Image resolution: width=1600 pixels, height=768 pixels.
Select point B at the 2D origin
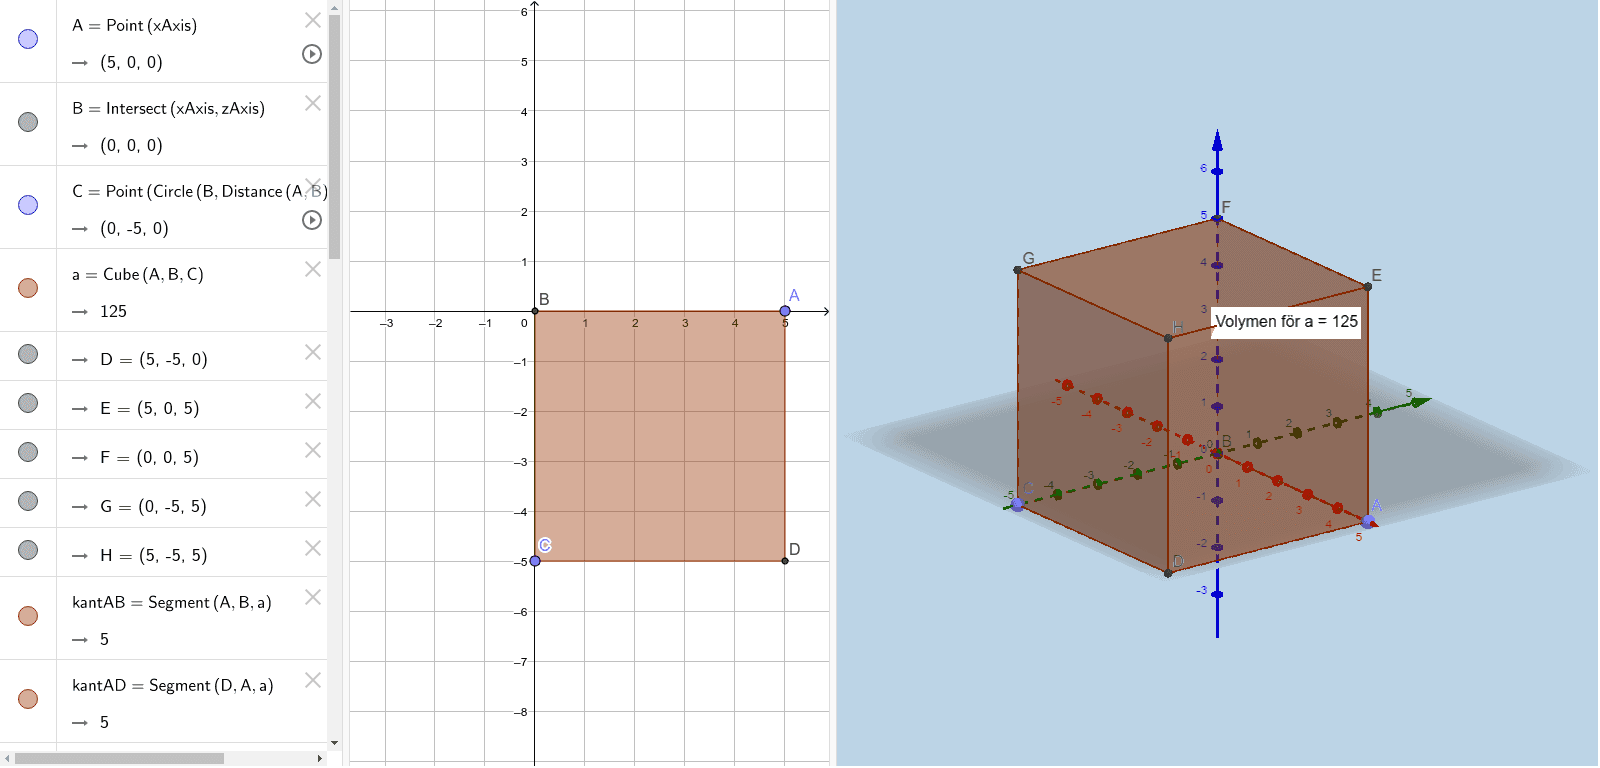[535, 311]
